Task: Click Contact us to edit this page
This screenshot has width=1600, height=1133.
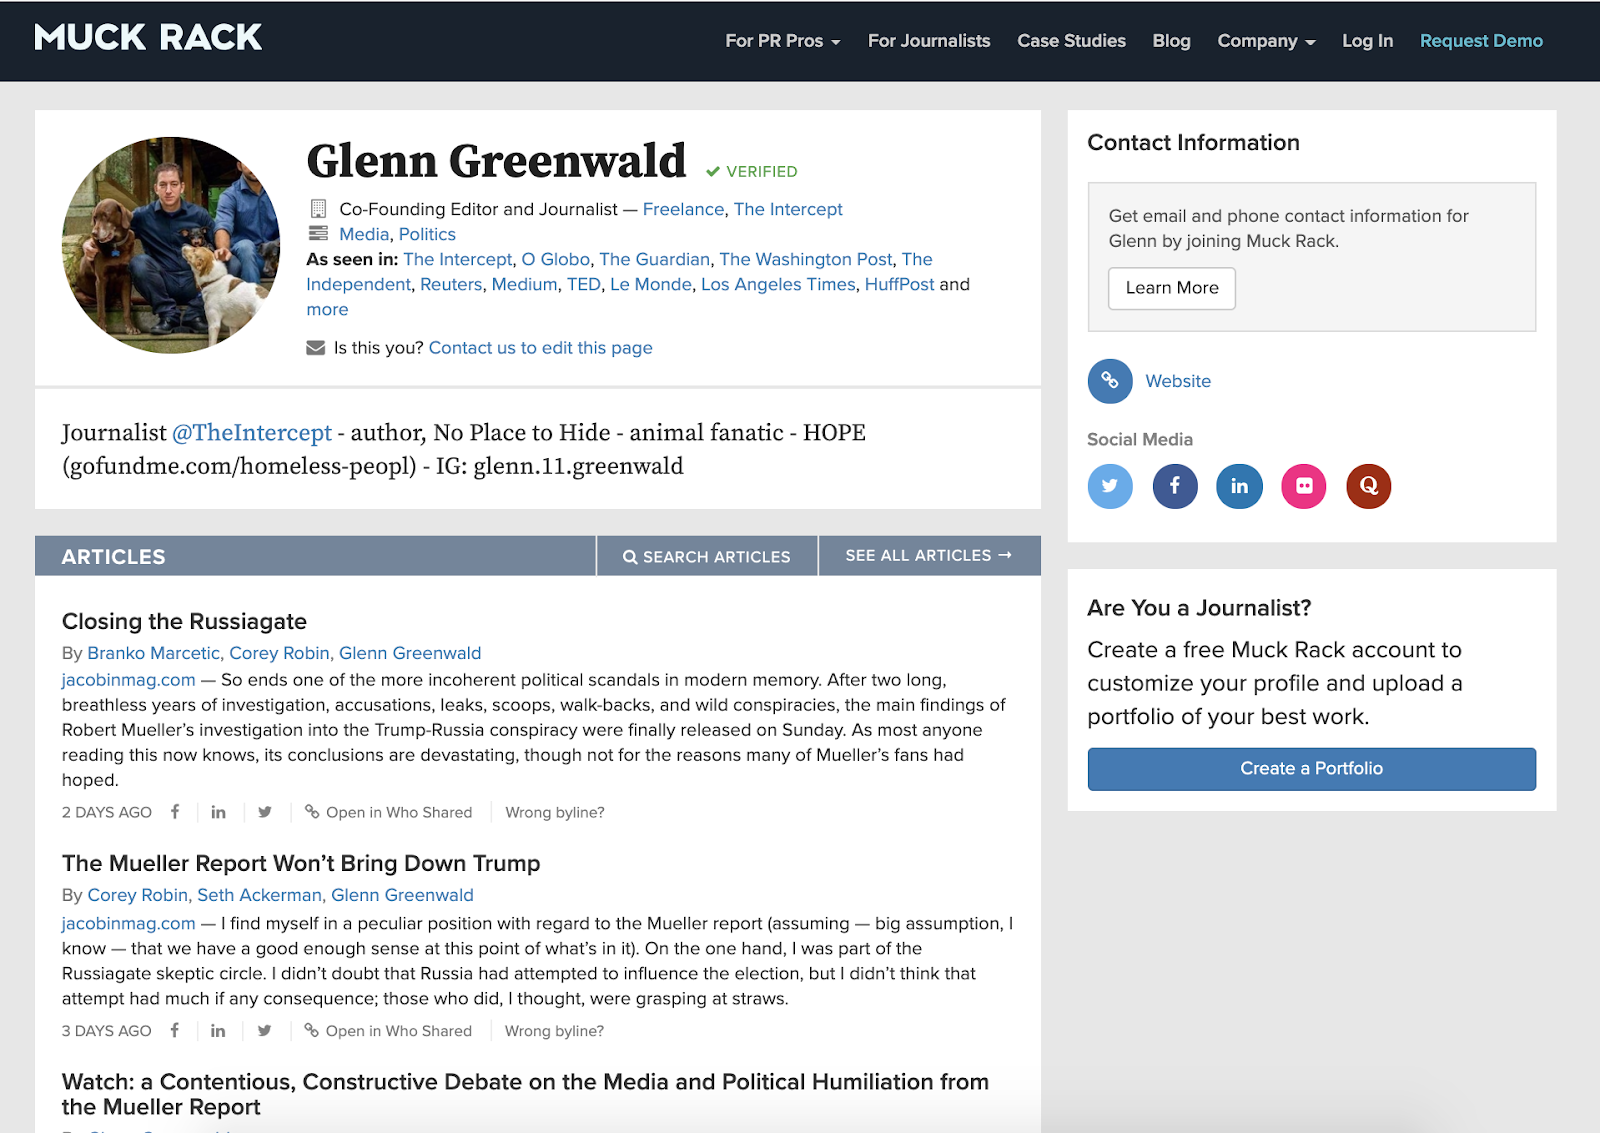Action: tap(540, 348)
